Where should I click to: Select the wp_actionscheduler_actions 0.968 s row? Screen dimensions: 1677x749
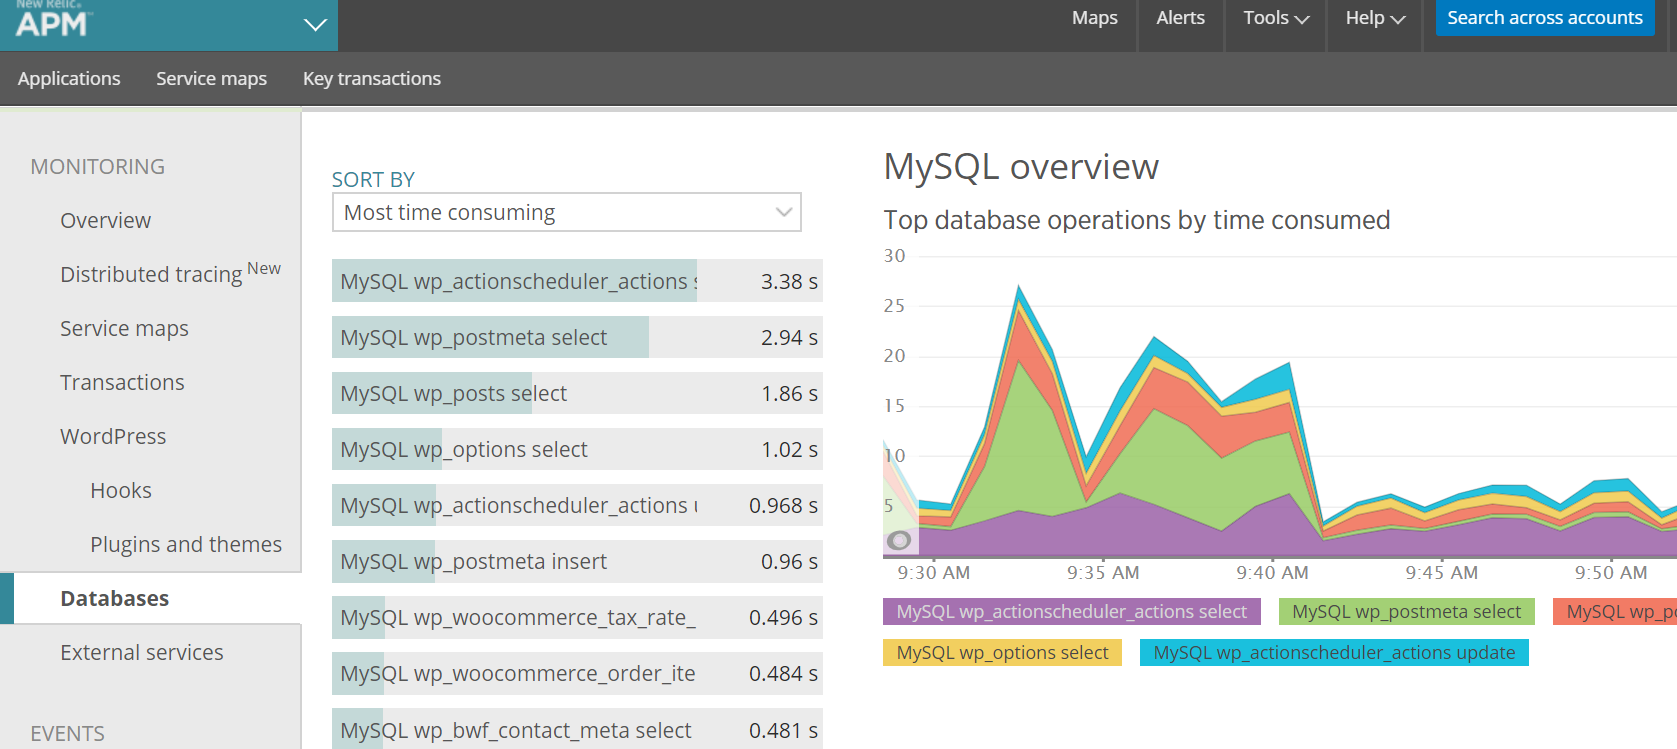pyautogui.click(x=577, y=505)
